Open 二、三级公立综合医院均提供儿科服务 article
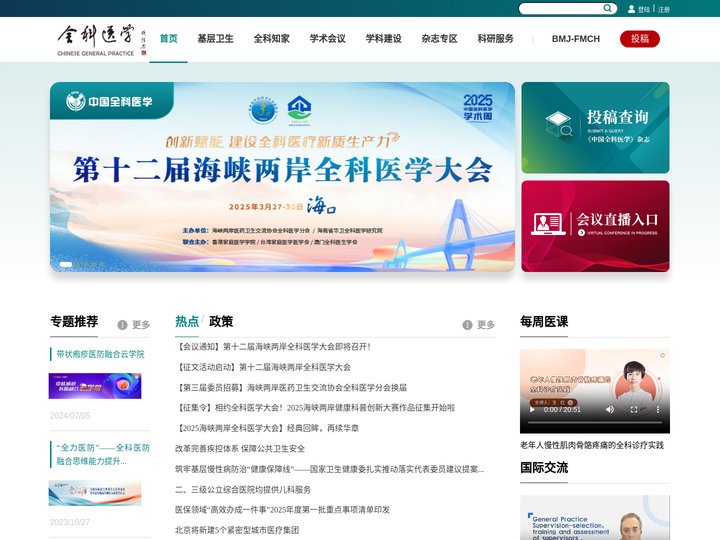This screenshot has width=720, height=540. [243, 489]
